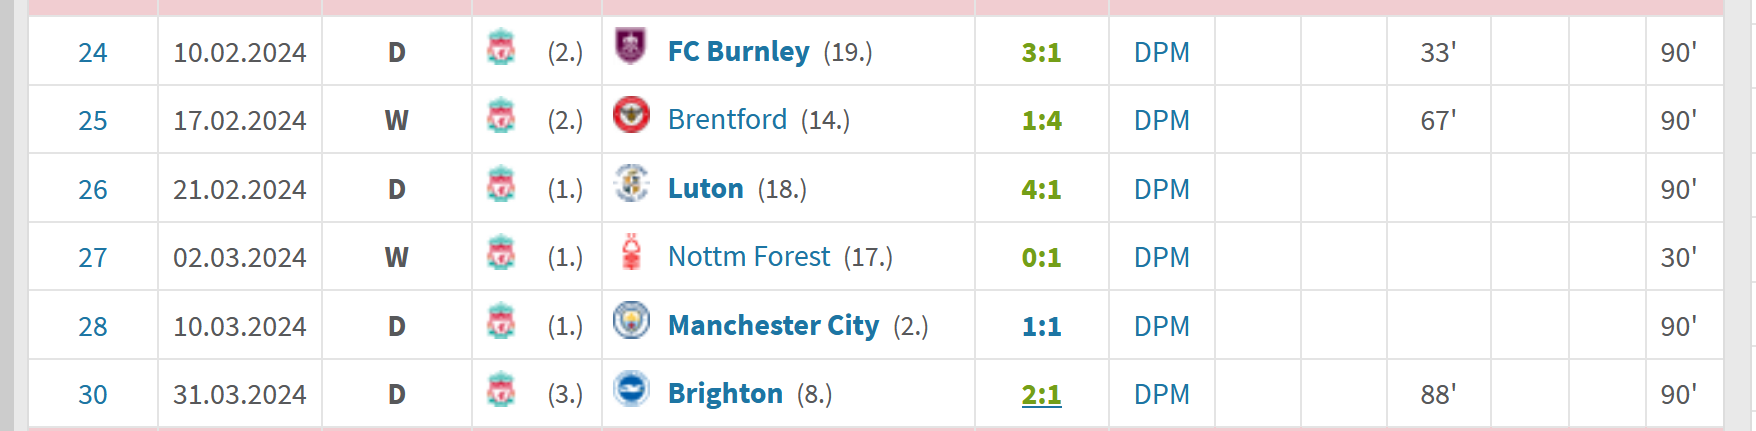The height and width of the screenshot is (431, 1756).
Task: Open matchday 27 link
Action: [93, 257]
